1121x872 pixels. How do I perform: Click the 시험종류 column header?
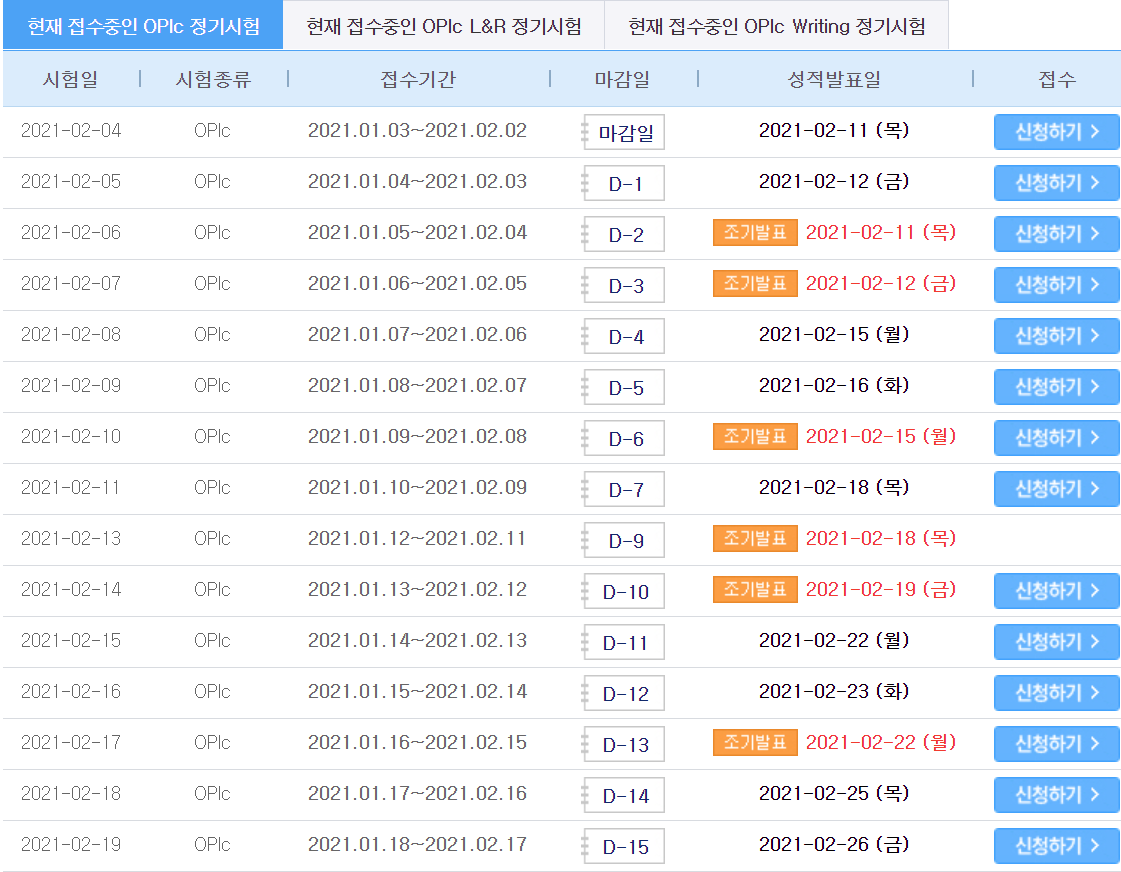tap(213, 79)
